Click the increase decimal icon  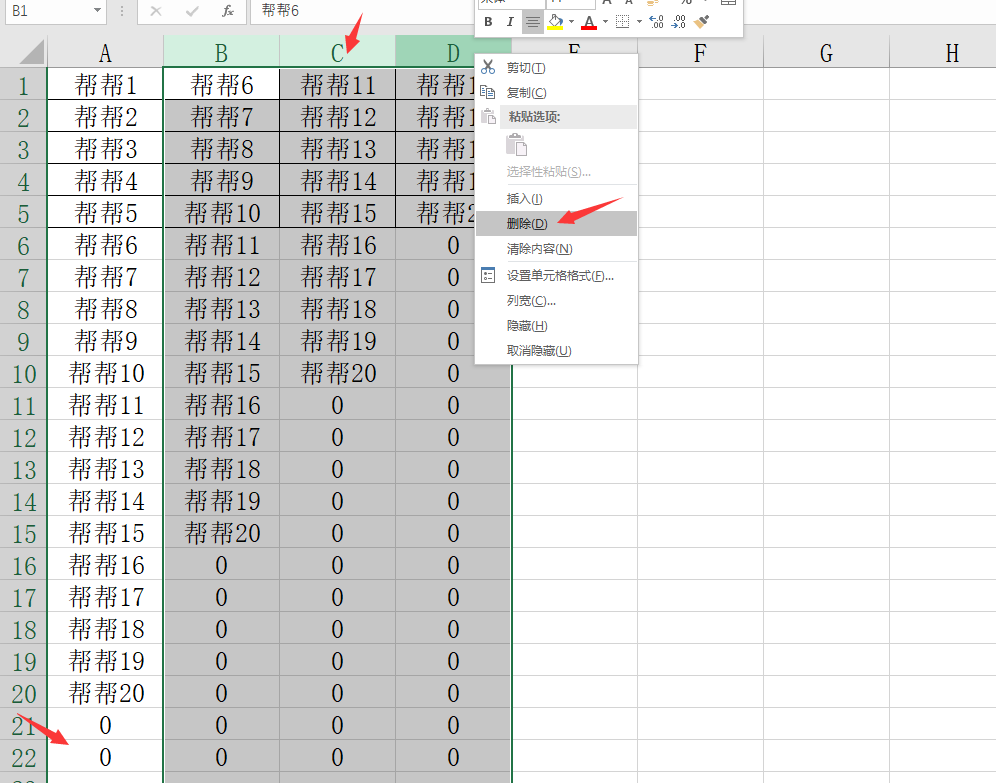pyautogui.click(x=656, y=22)
